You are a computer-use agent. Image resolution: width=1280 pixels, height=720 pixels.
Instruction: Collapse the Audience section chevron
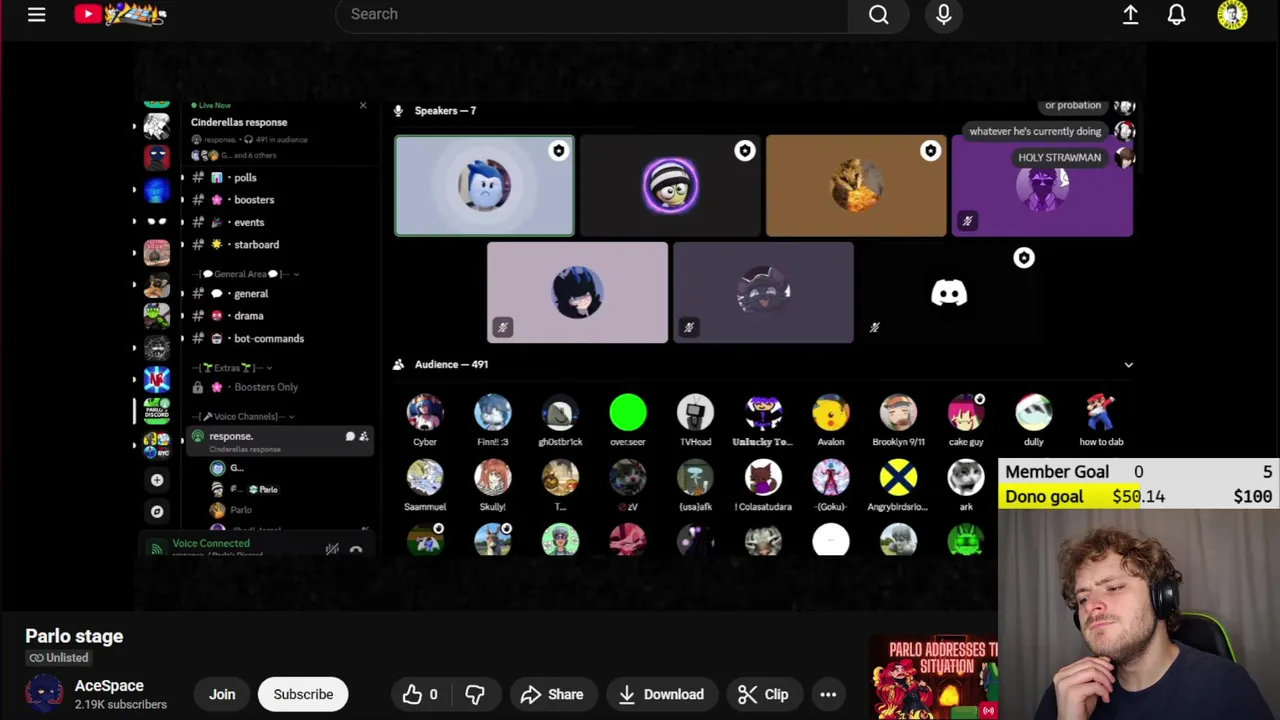[x=1128, y=365]
